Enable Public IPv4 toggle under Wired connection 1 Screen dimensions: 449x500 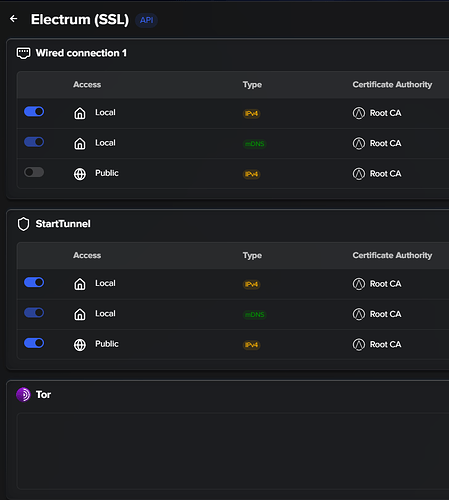click(34, 172)
